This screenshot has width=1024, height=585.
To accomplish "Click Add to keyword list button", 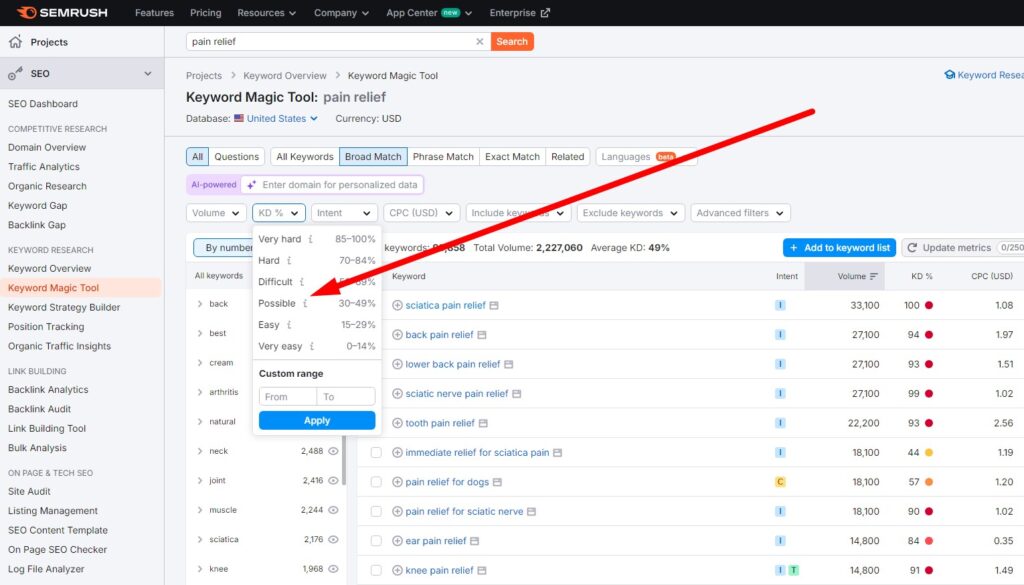I will click(839, 247).
